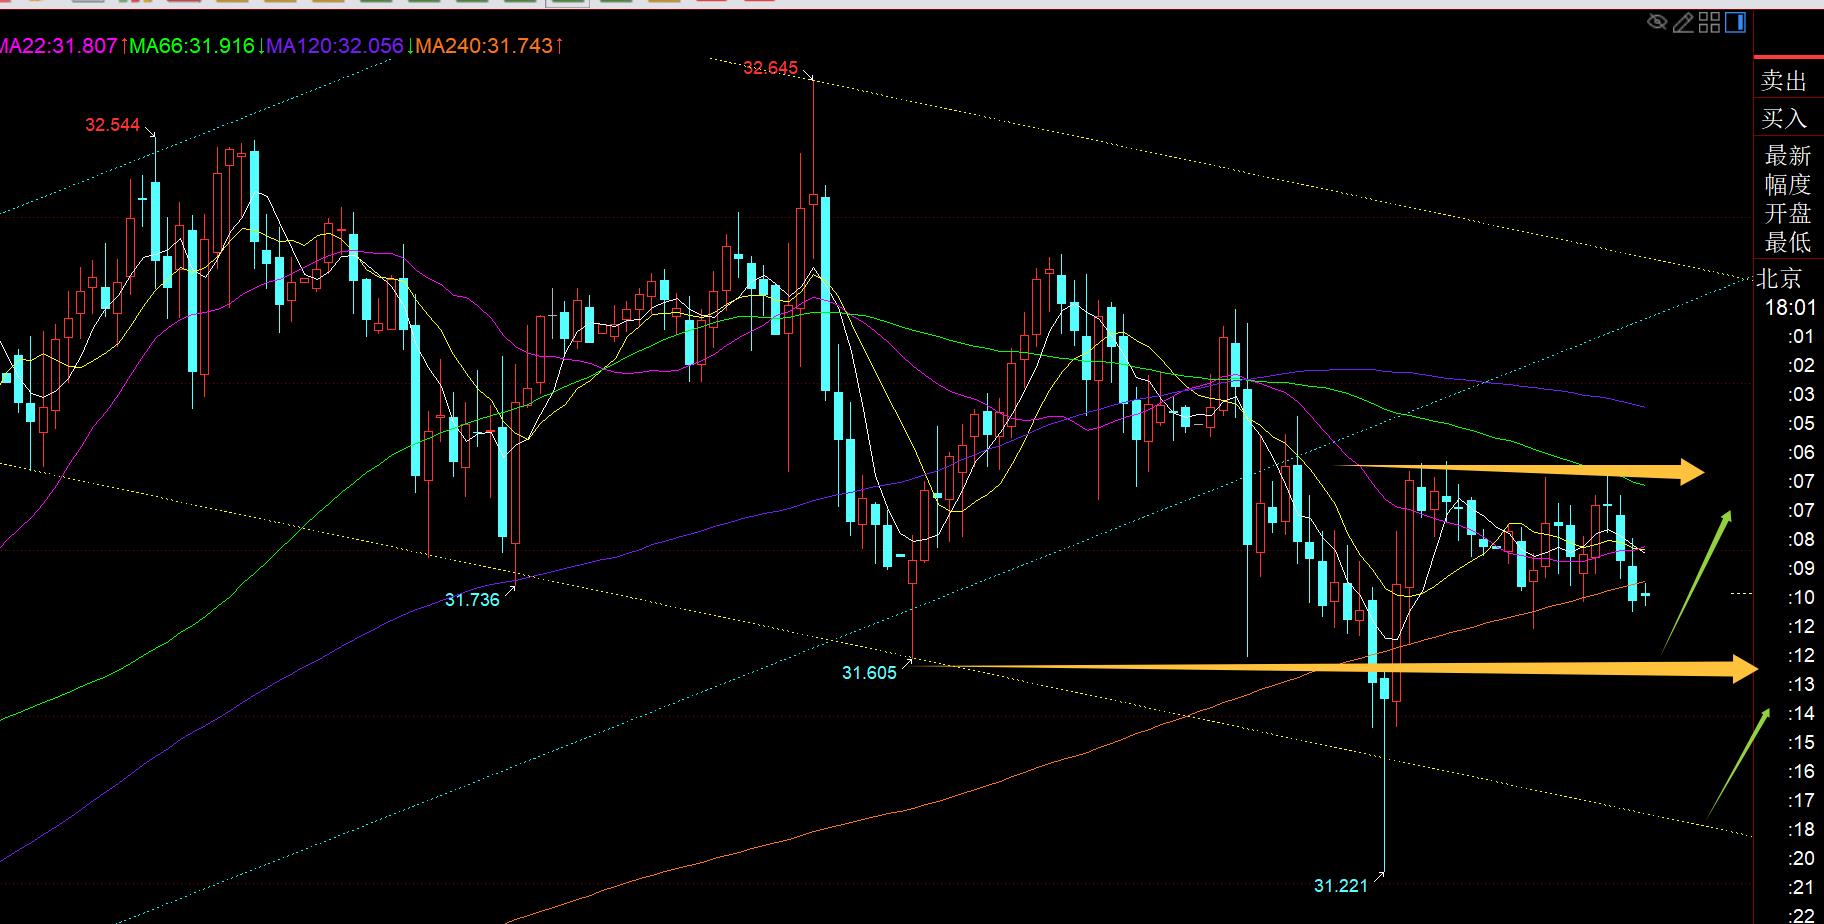The height and width of the screenshot is (924, 1824).
Task: Toggle the blue right side panel icon
Action: click(1737, 22)
